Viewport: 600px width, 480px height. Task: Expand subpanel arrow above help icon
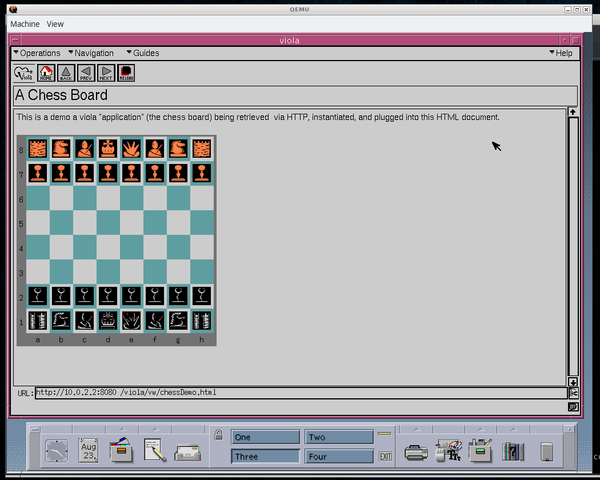[514, 429]
